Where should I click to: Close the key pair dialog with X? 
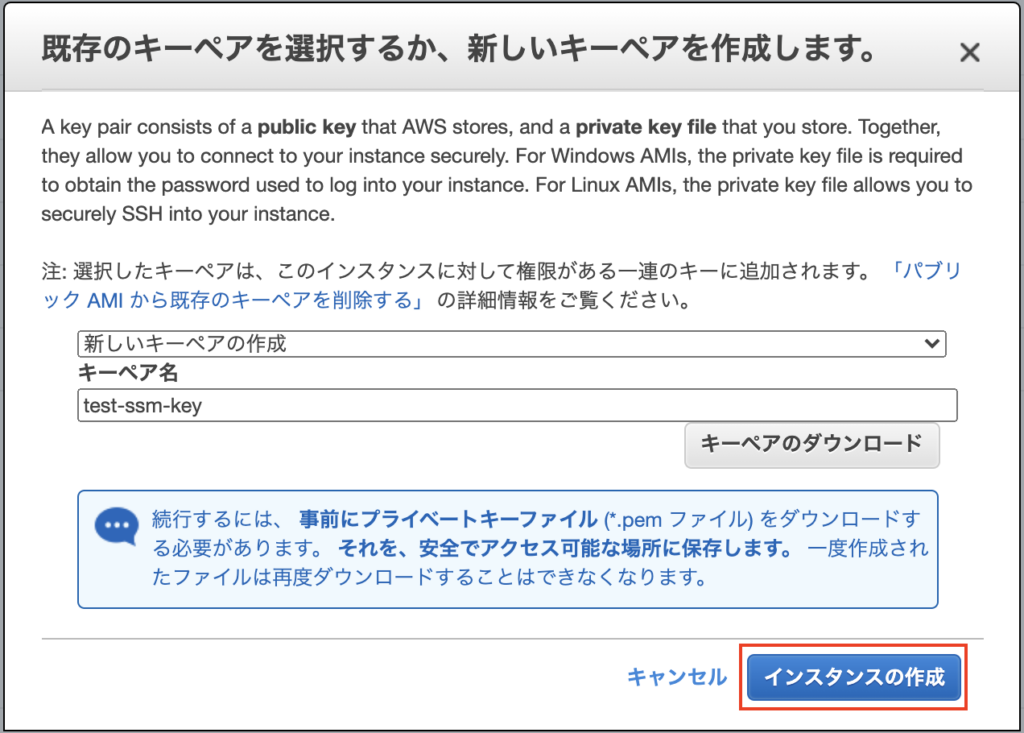970,52
